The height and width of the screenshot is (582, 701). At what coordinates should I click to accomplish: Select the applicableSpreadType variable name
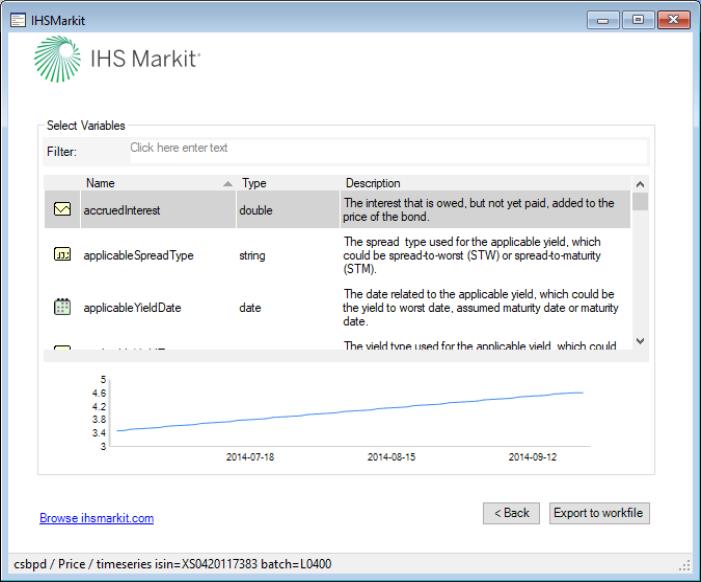[x=138, y=255]
